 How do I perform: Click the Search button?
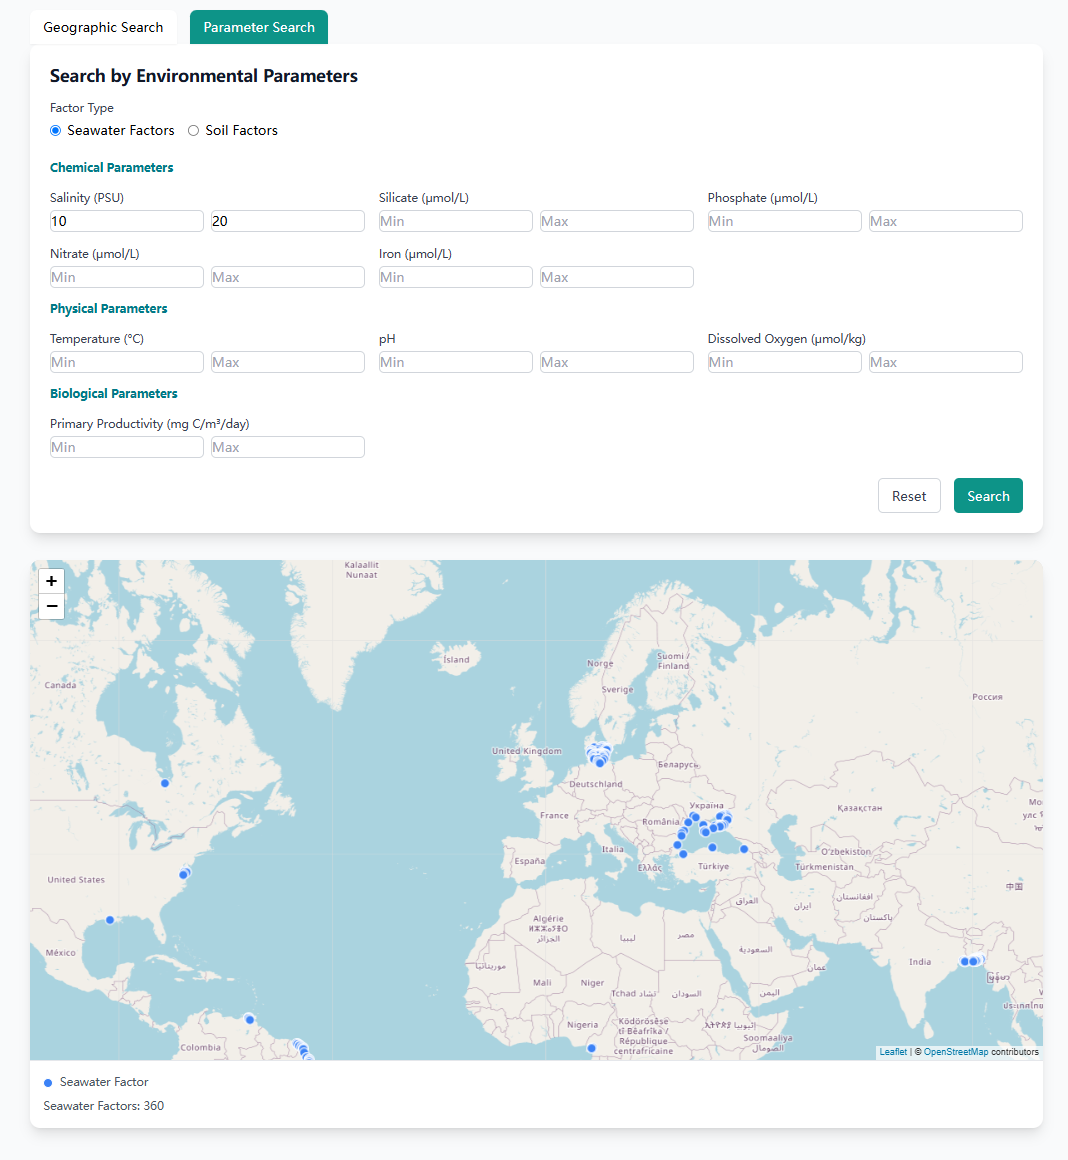(x=988, y=496)
